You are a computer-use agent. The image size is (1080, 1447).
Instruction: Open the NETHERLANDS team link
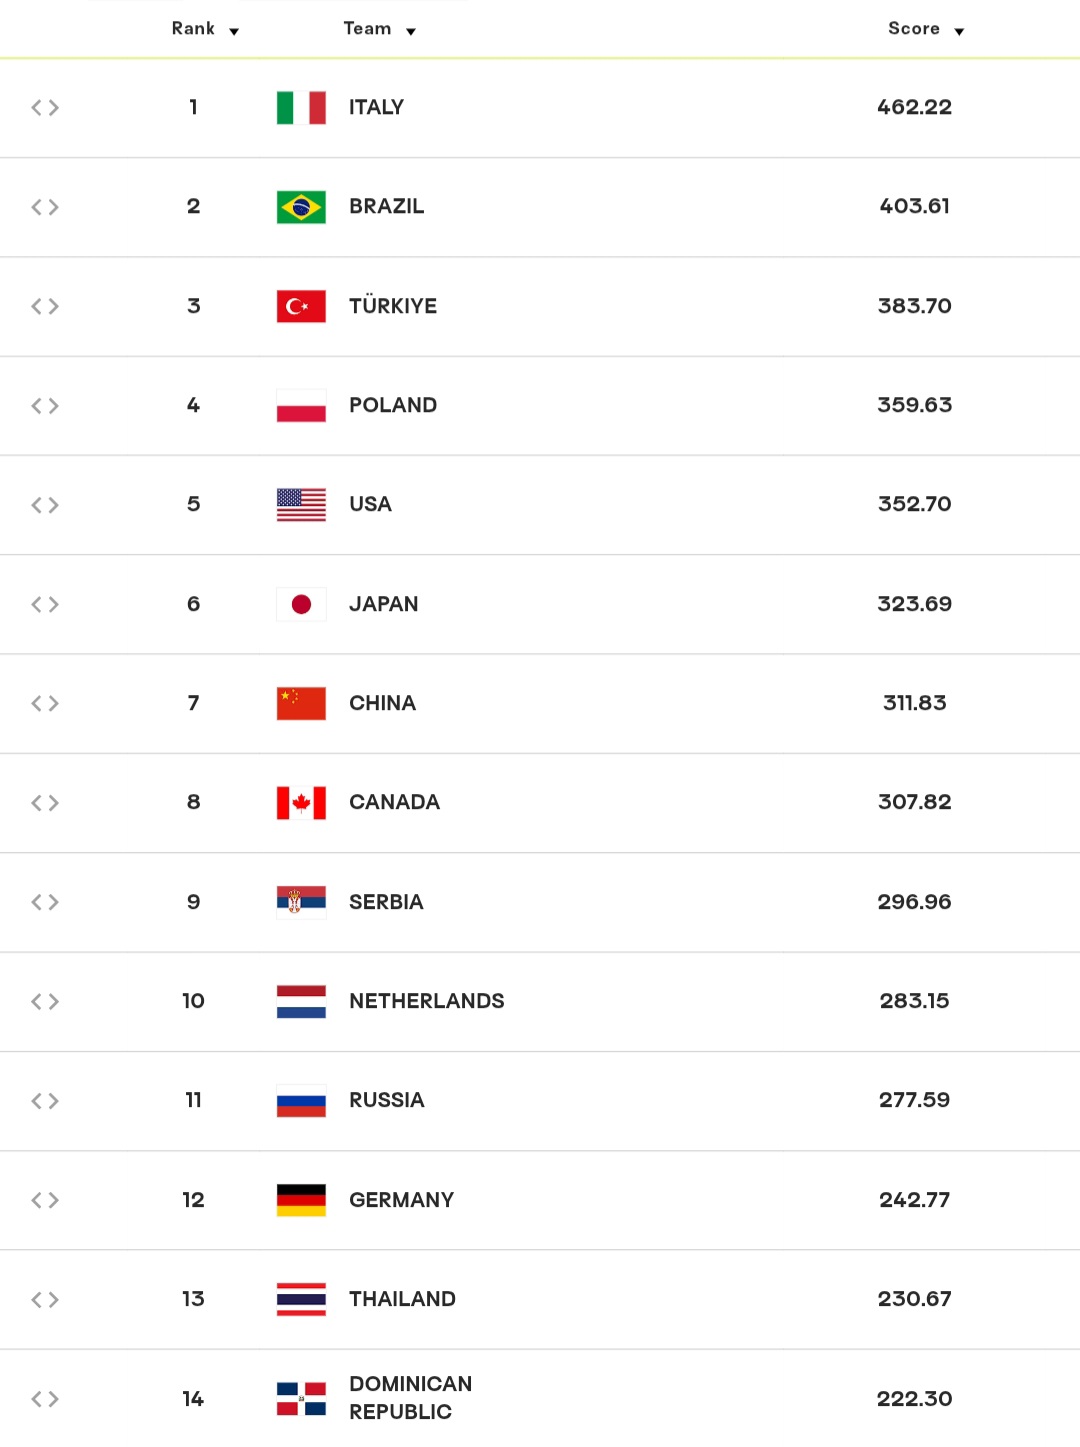point(427,1001)
